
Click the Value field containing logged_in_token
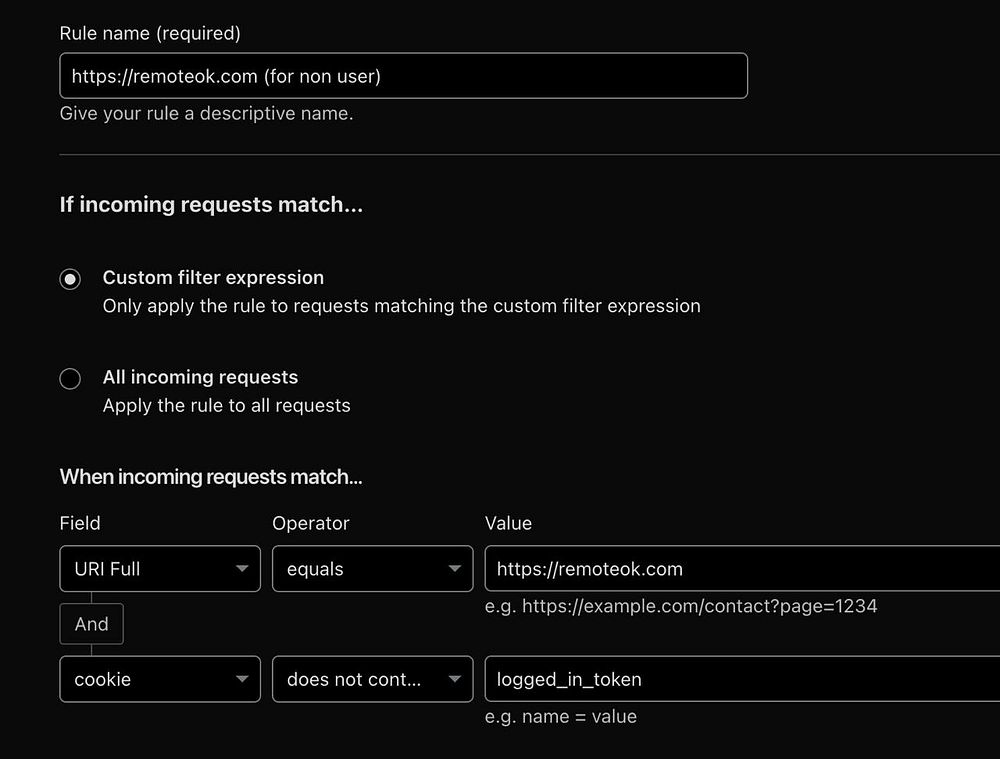click(x=740, y=679)
